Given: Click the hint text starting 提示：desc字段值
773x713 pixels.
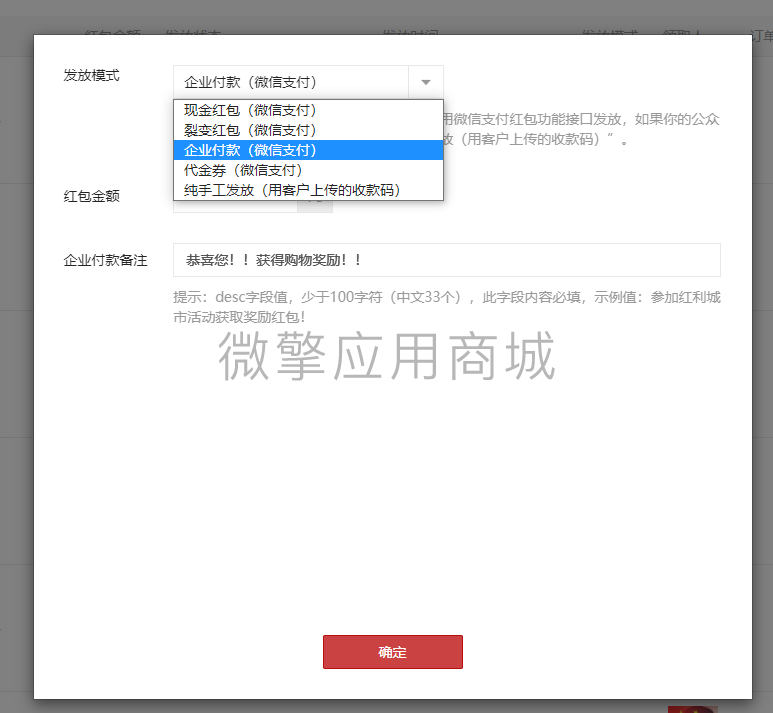Looking at the screenshot, I should (447, 307).
